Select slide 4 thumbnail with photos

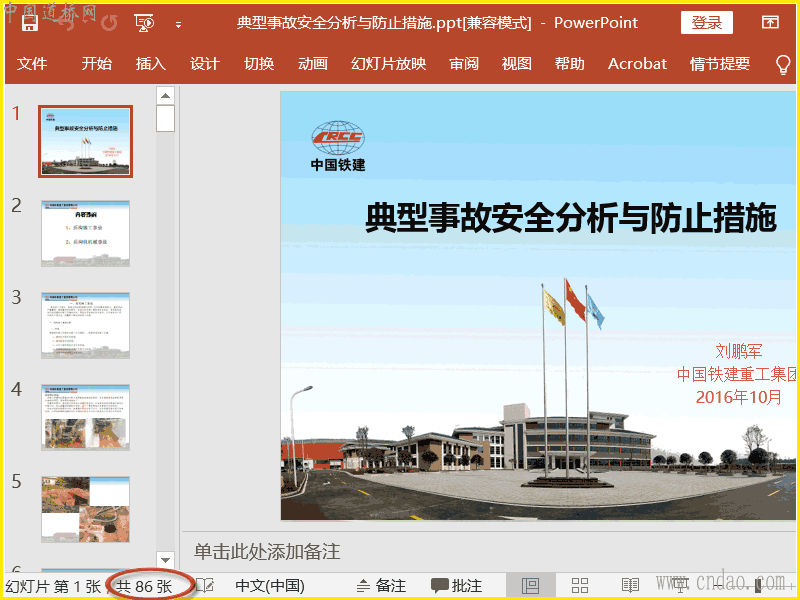pyautogui.click(x=85, y=417)
